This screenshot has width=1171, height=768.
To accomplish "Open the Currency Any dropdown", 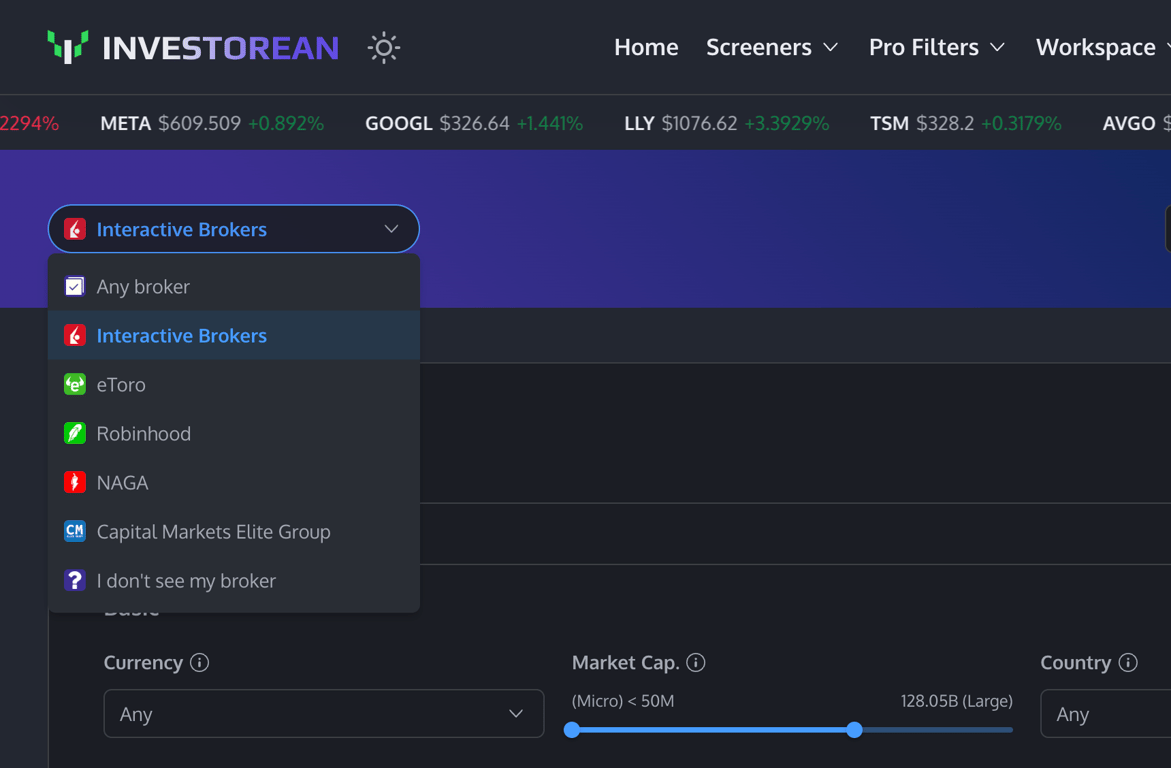I will [324, 713].
